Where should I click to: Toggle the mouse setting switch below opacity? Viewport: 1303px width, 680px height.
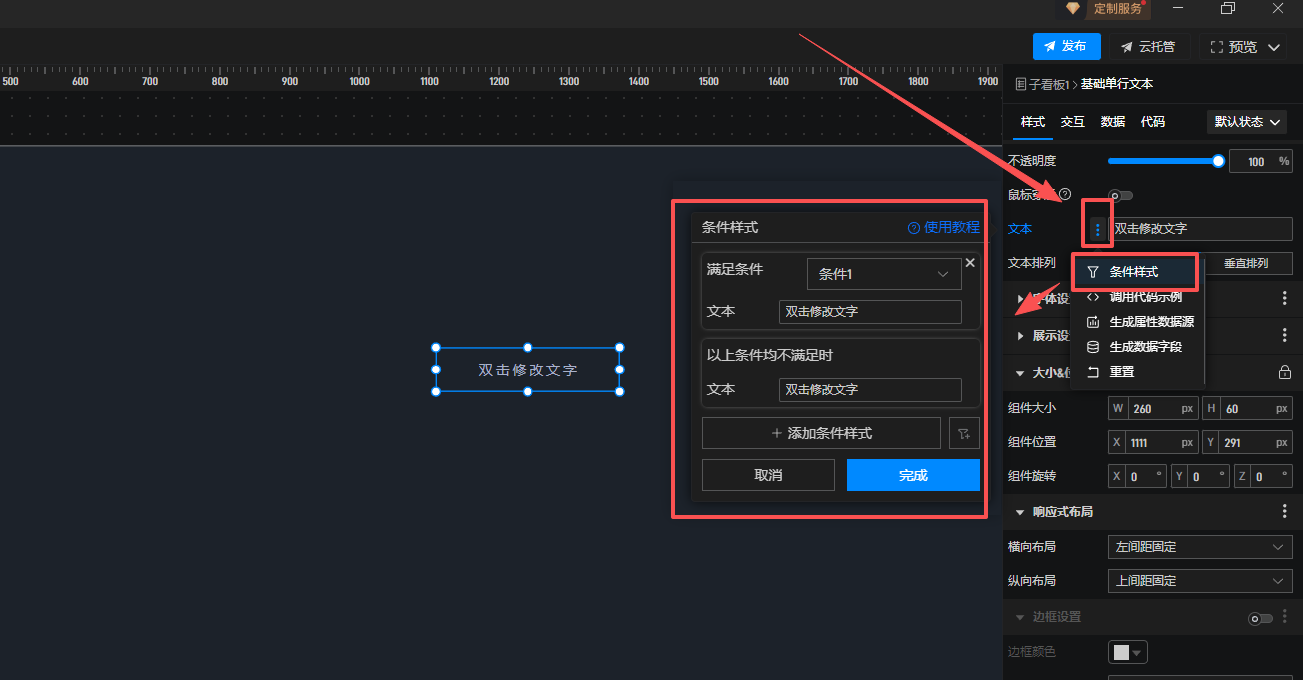tap(1120, 195)
